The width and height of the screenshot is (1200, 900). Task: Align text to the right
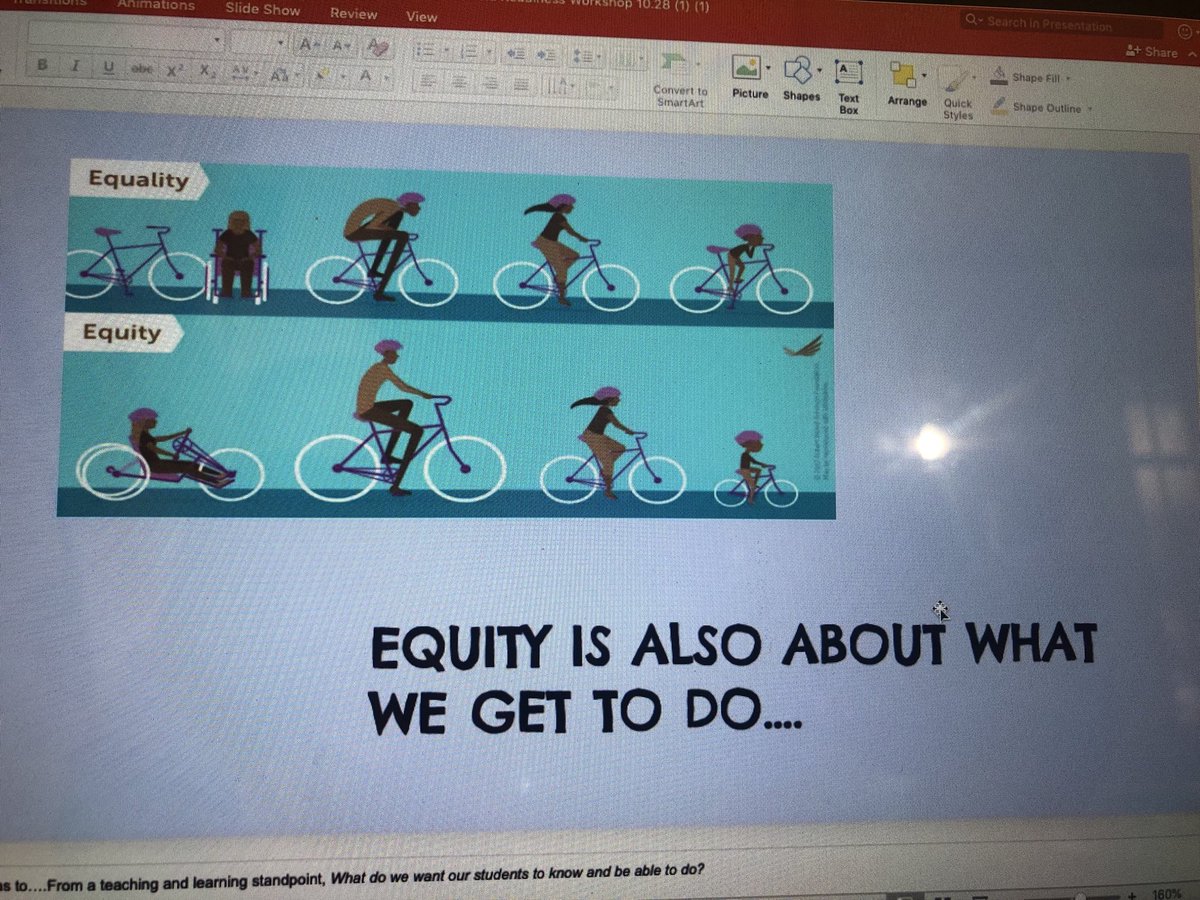[489, 84]
